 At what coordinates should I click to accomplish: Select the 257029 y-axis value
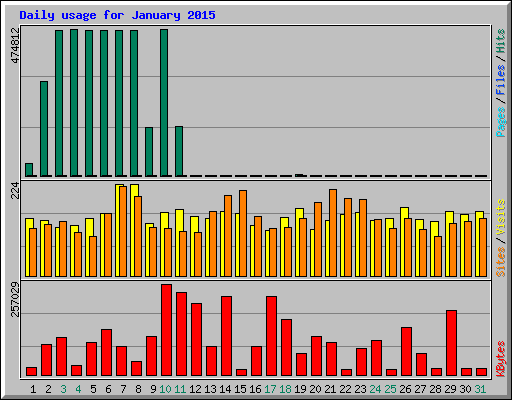[x=15, y=299]
